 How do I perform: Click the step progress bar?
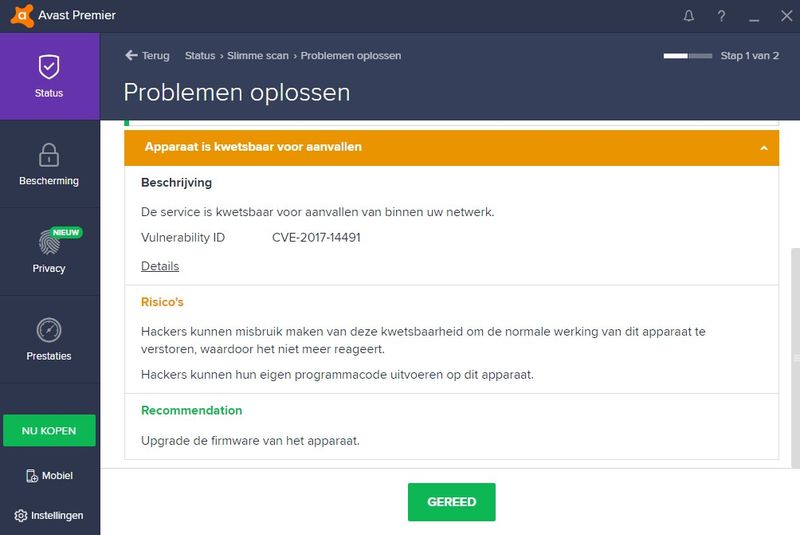[687, 56]
